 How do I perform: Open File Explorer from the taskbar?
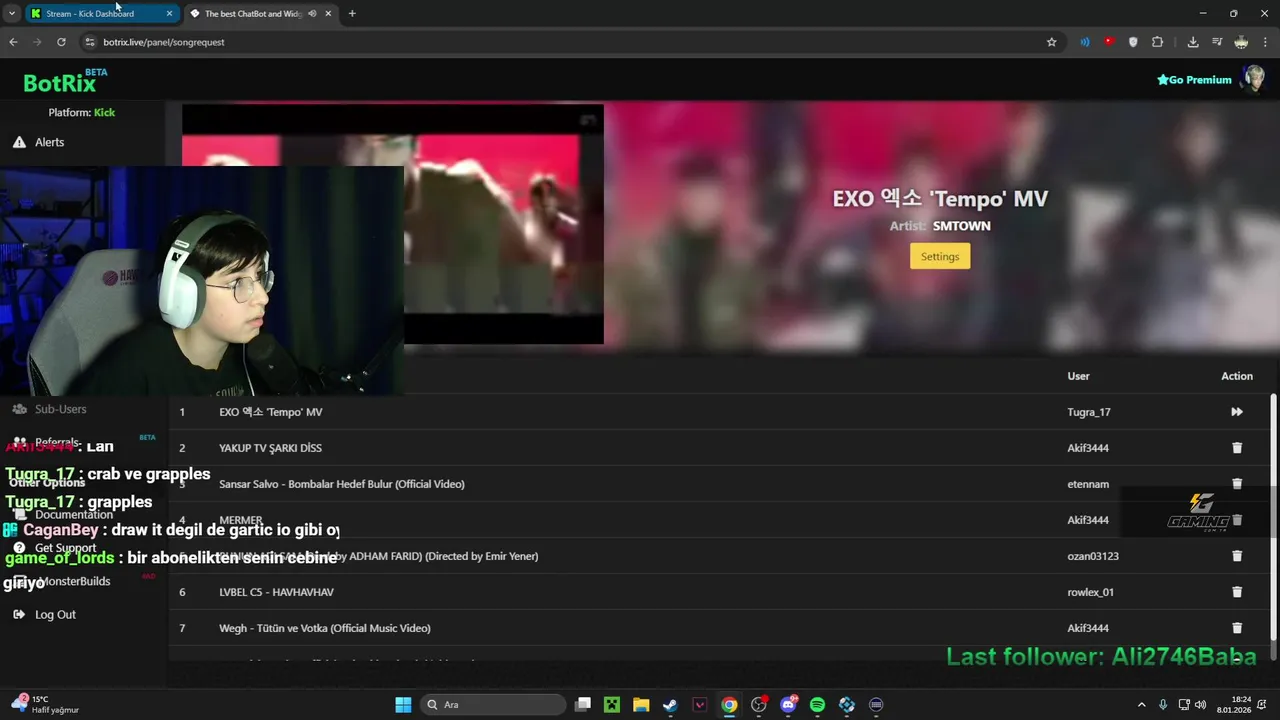tap(641, 705)
